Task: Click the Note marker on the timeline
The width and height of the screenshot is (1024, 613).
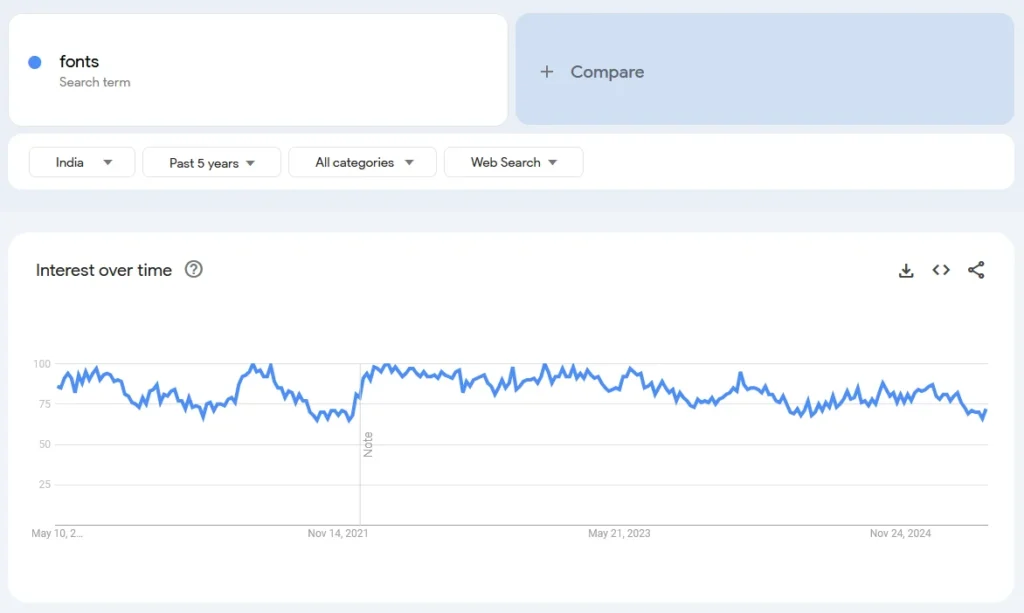Action: (368, 445)
